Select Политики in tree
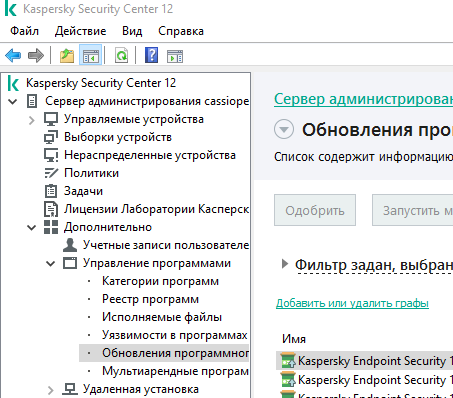The height and width of the screenshot is (398, 453). coord(91,173)
